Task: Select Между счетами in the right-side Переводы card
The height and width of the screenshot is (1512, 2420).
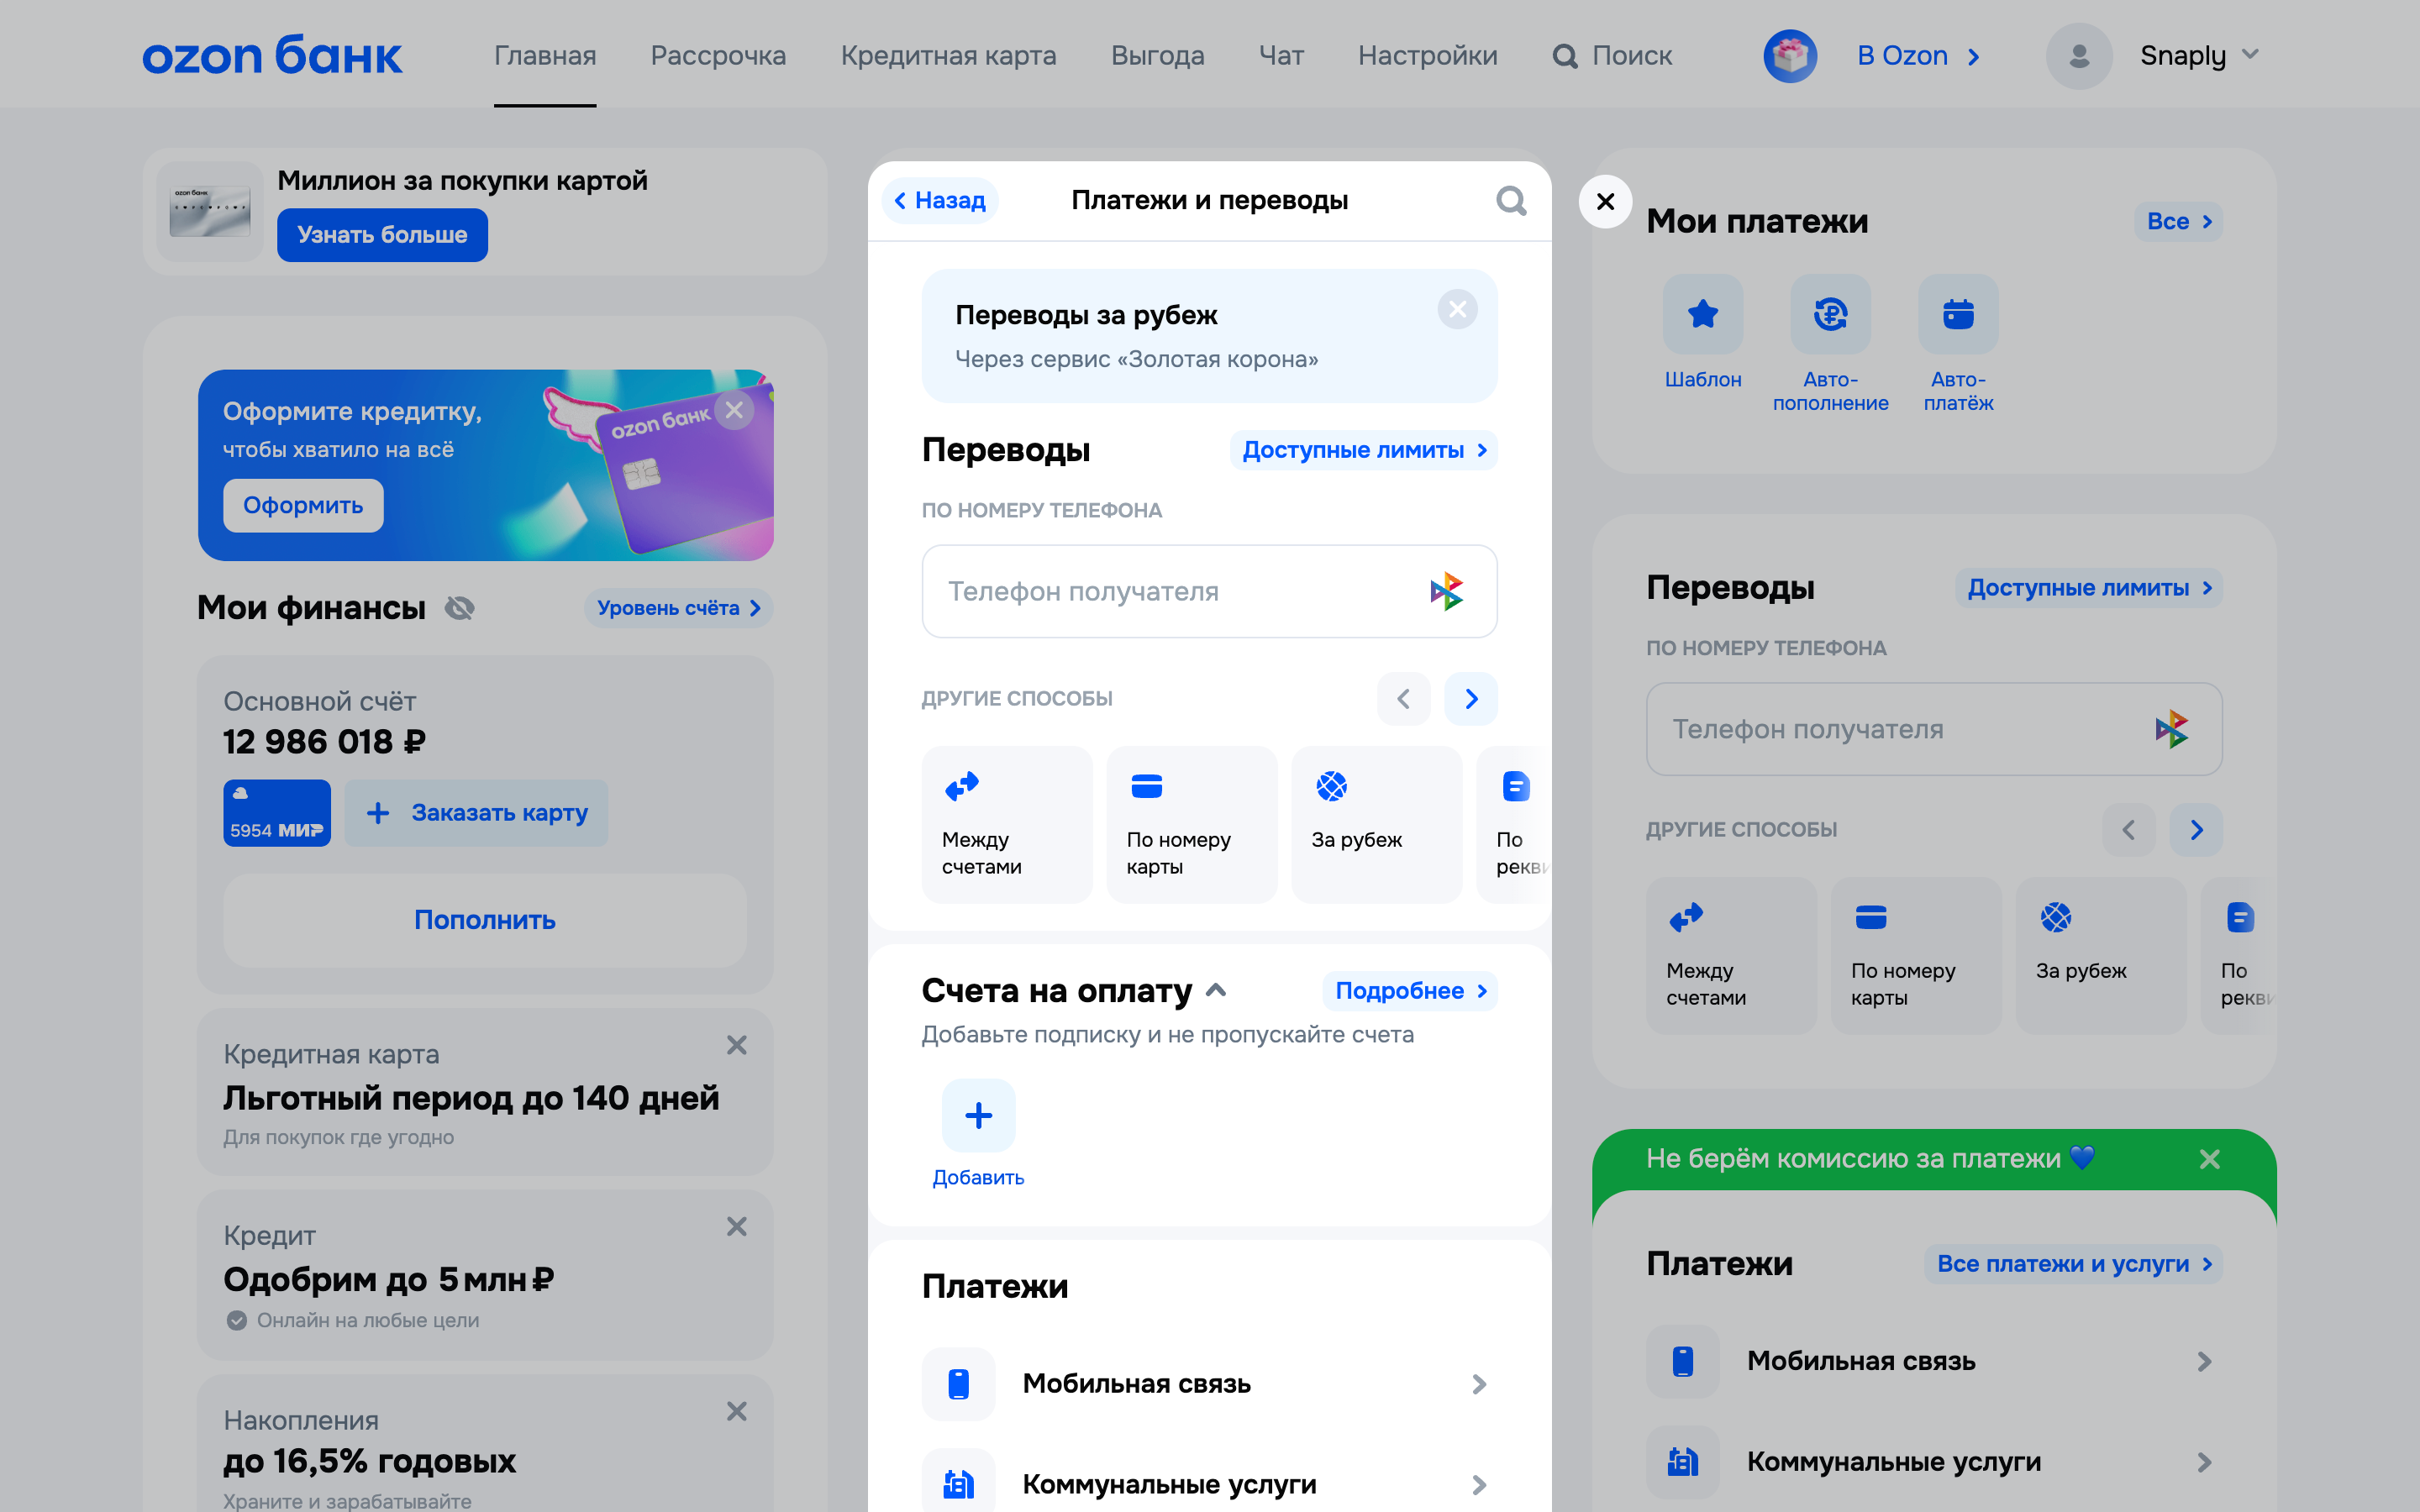Action: [x=1731, y=956]
